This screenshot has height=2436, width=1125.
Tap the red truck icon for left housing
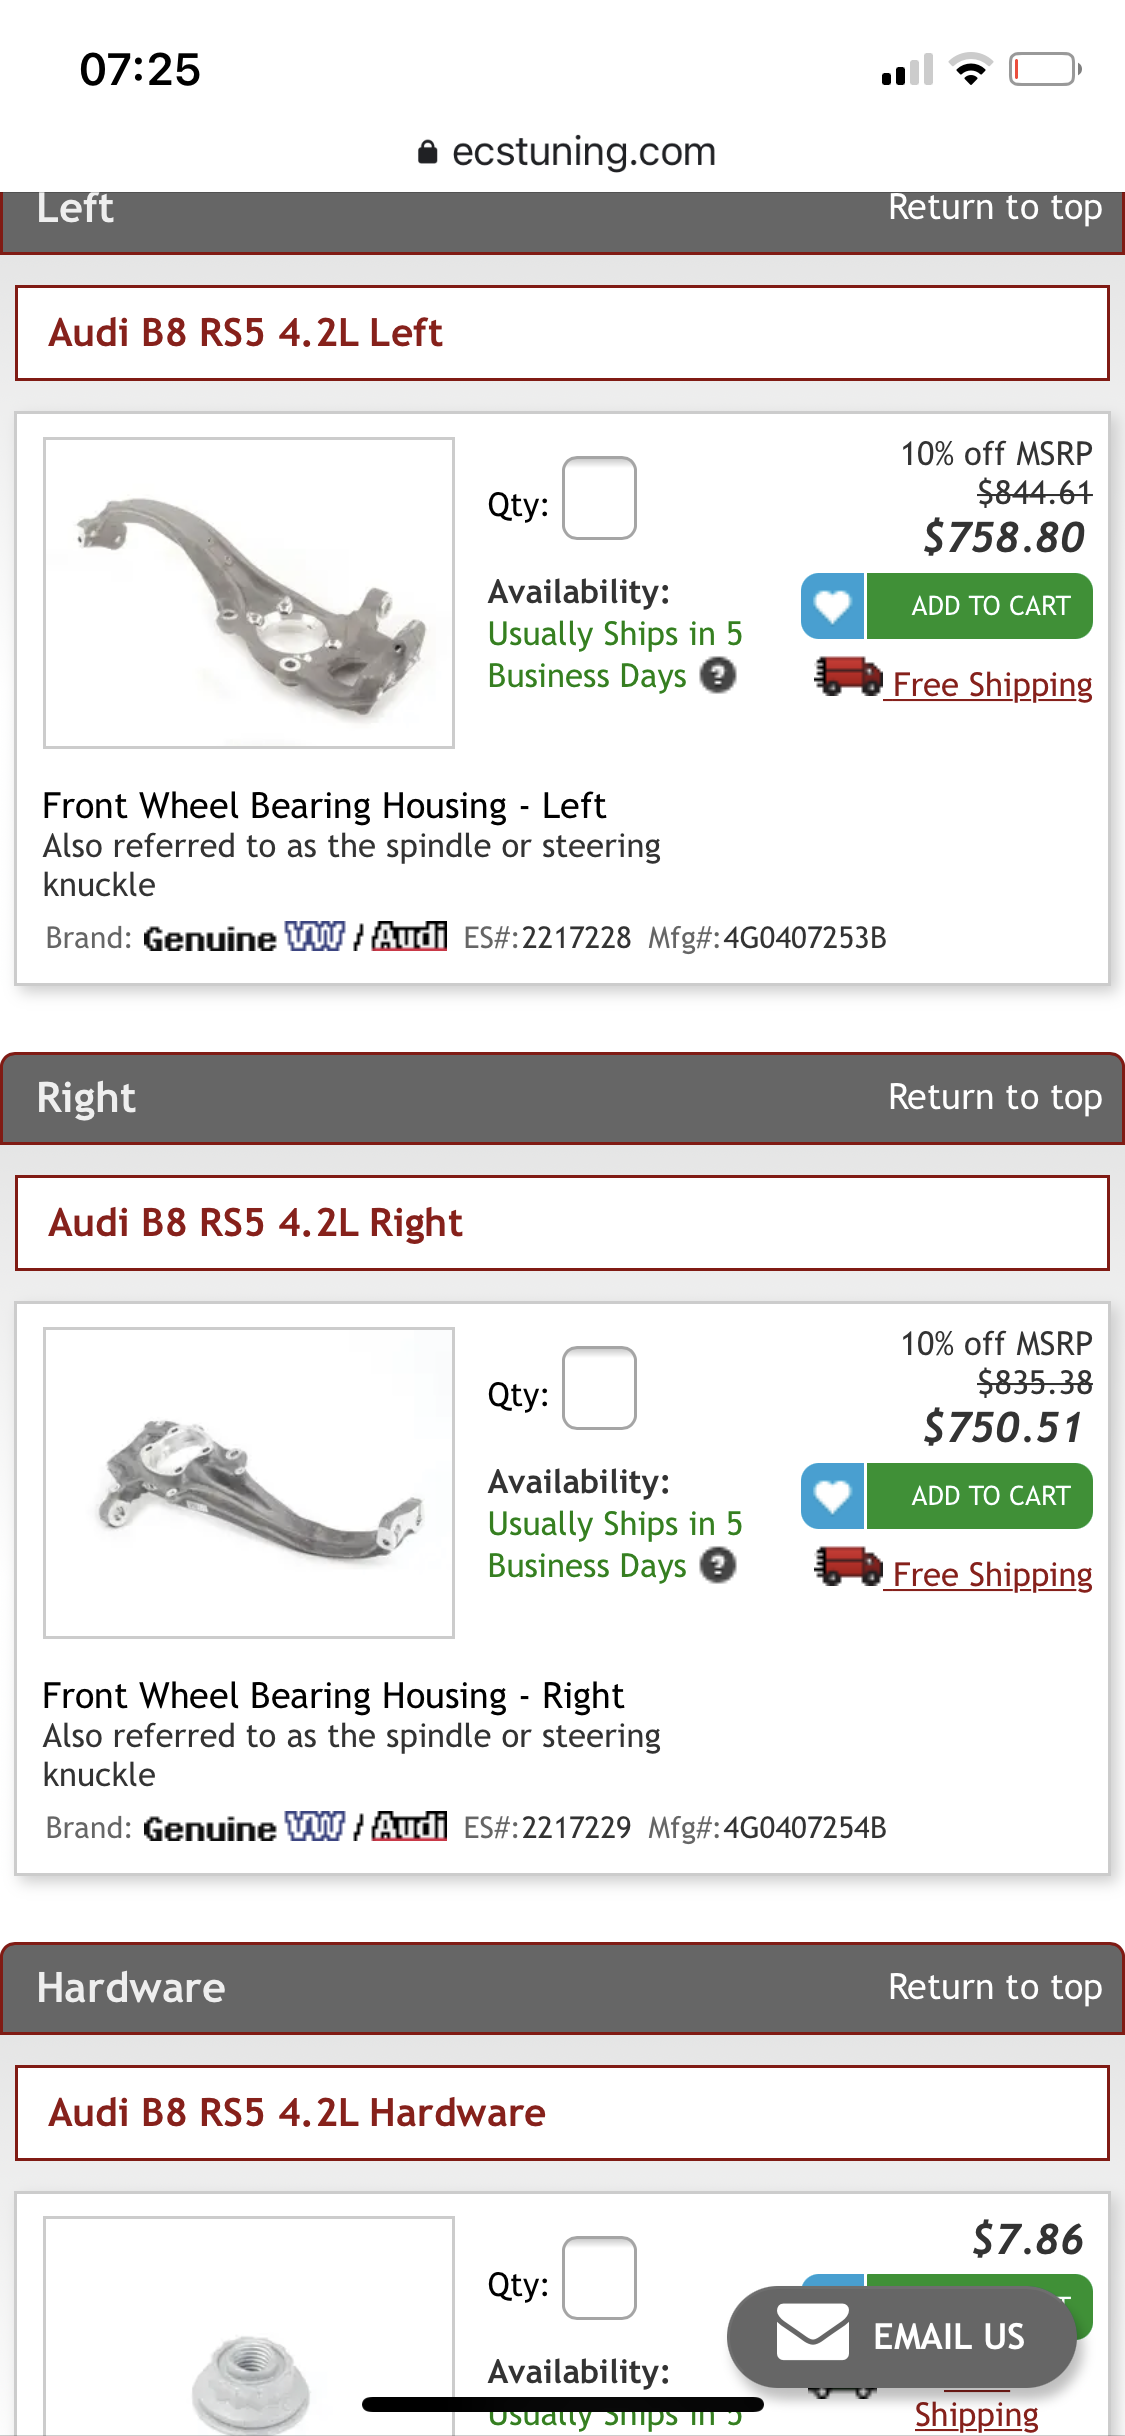tap(847, 677)
